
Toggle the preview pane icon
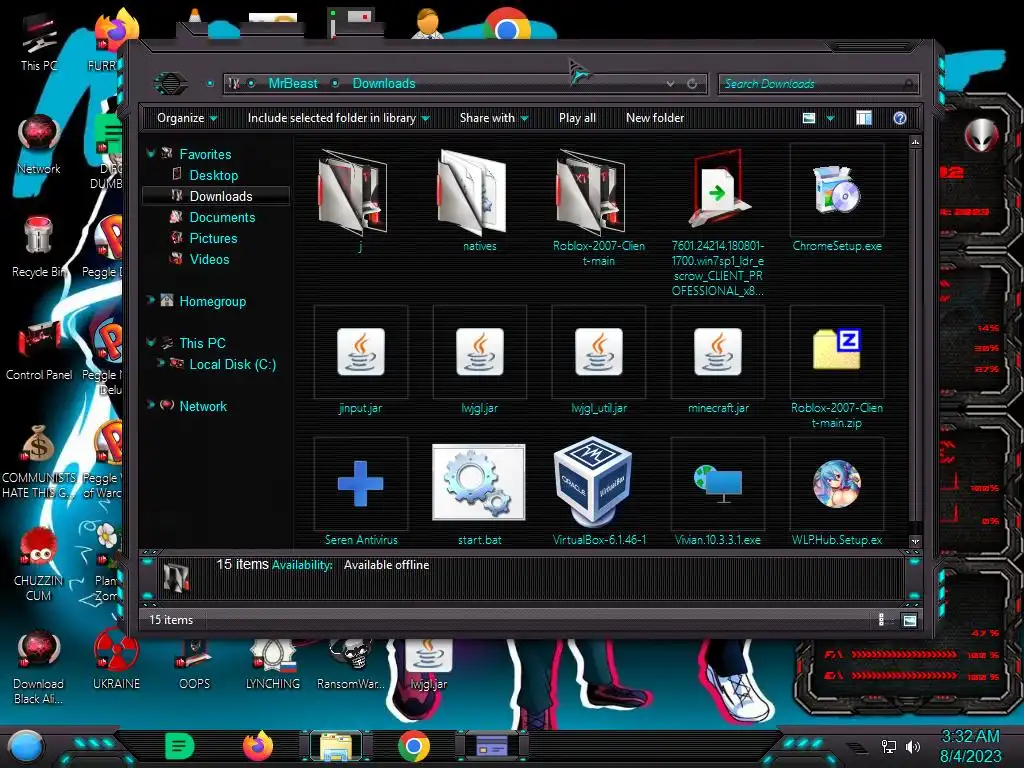coord(864,118)
